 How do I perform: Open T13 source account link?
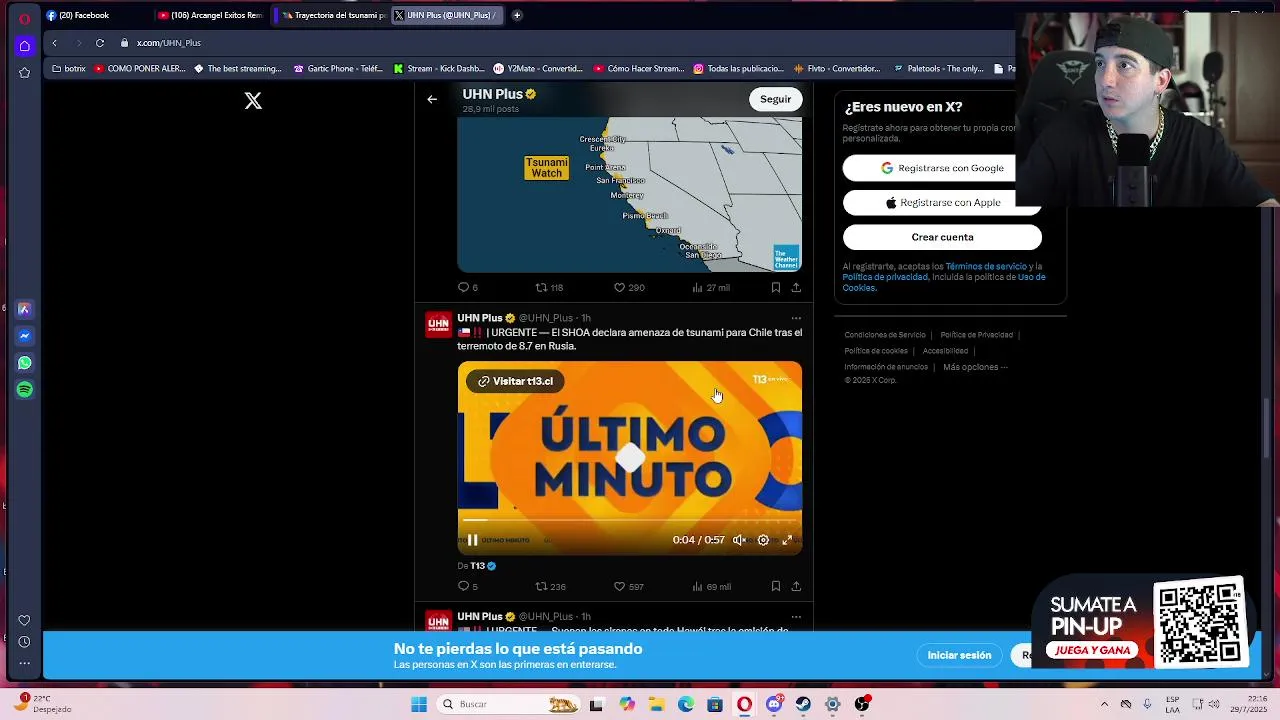483,566
